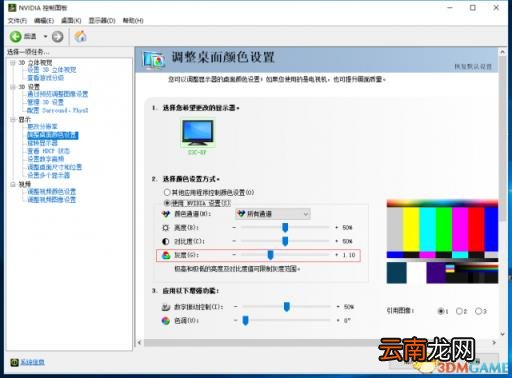Open 设置 3D 立体视觉 task

point(52,70)
